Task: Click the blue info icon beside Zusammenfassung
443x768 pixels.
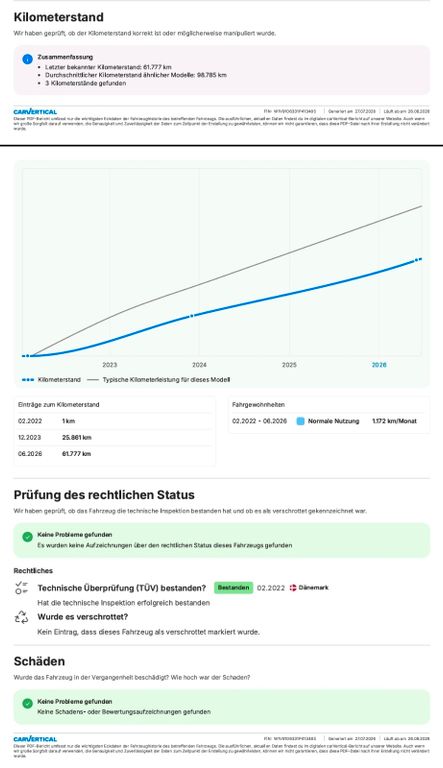Action: click(x=27, y=59)
